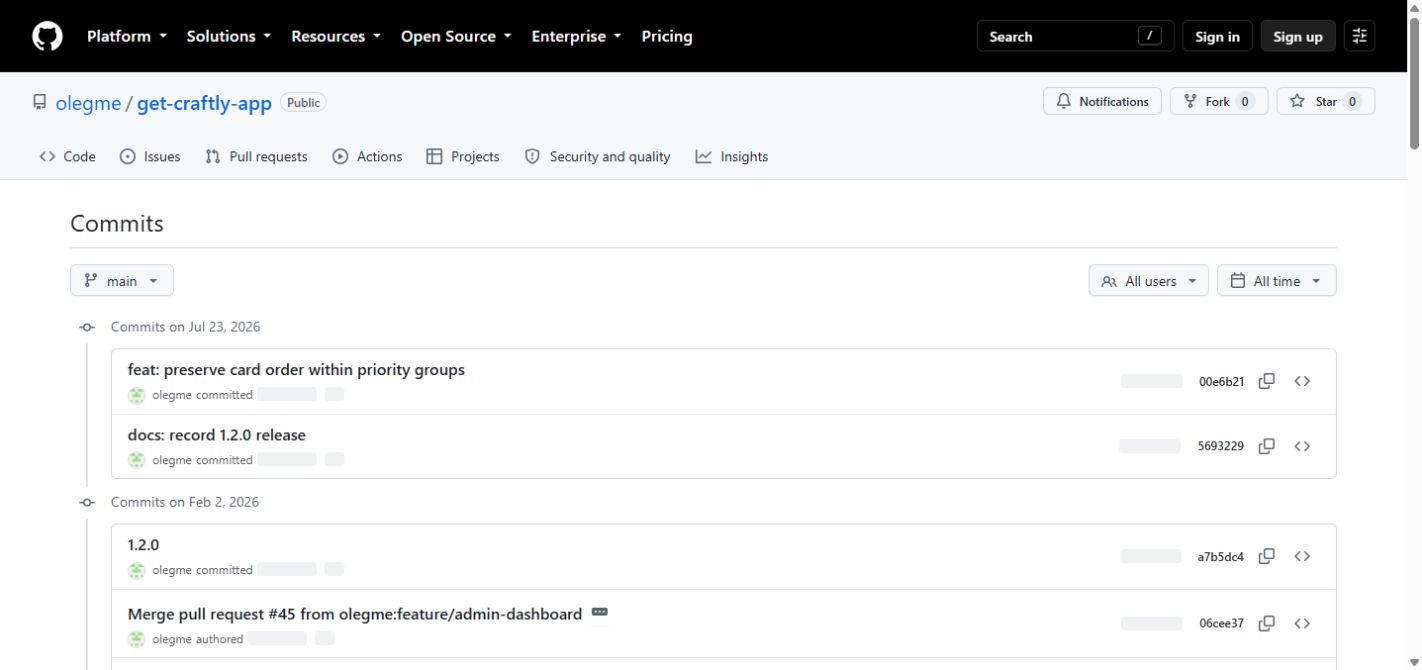The image size is (1422, 670).
Task: Browse repository at commit 5693229
Action: click(x=1302, y=446)
